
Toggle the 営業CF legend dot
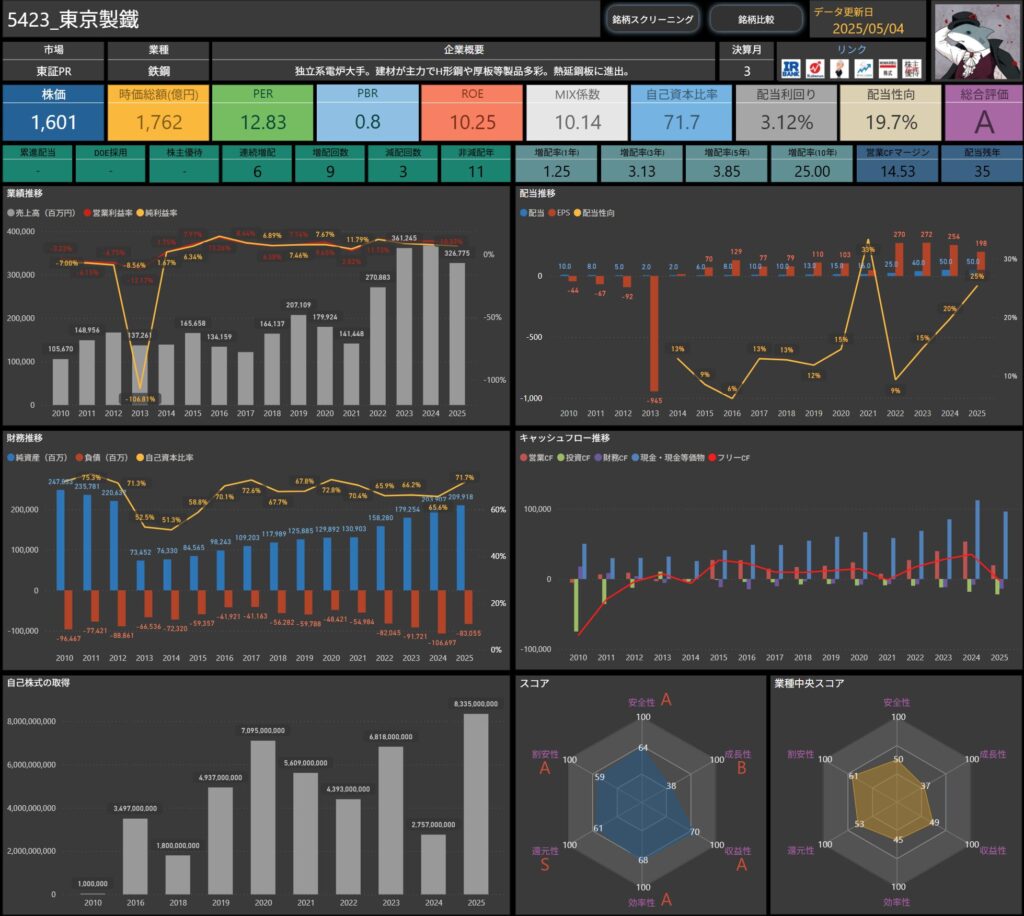pyautogui.click(x=524, y=458)
